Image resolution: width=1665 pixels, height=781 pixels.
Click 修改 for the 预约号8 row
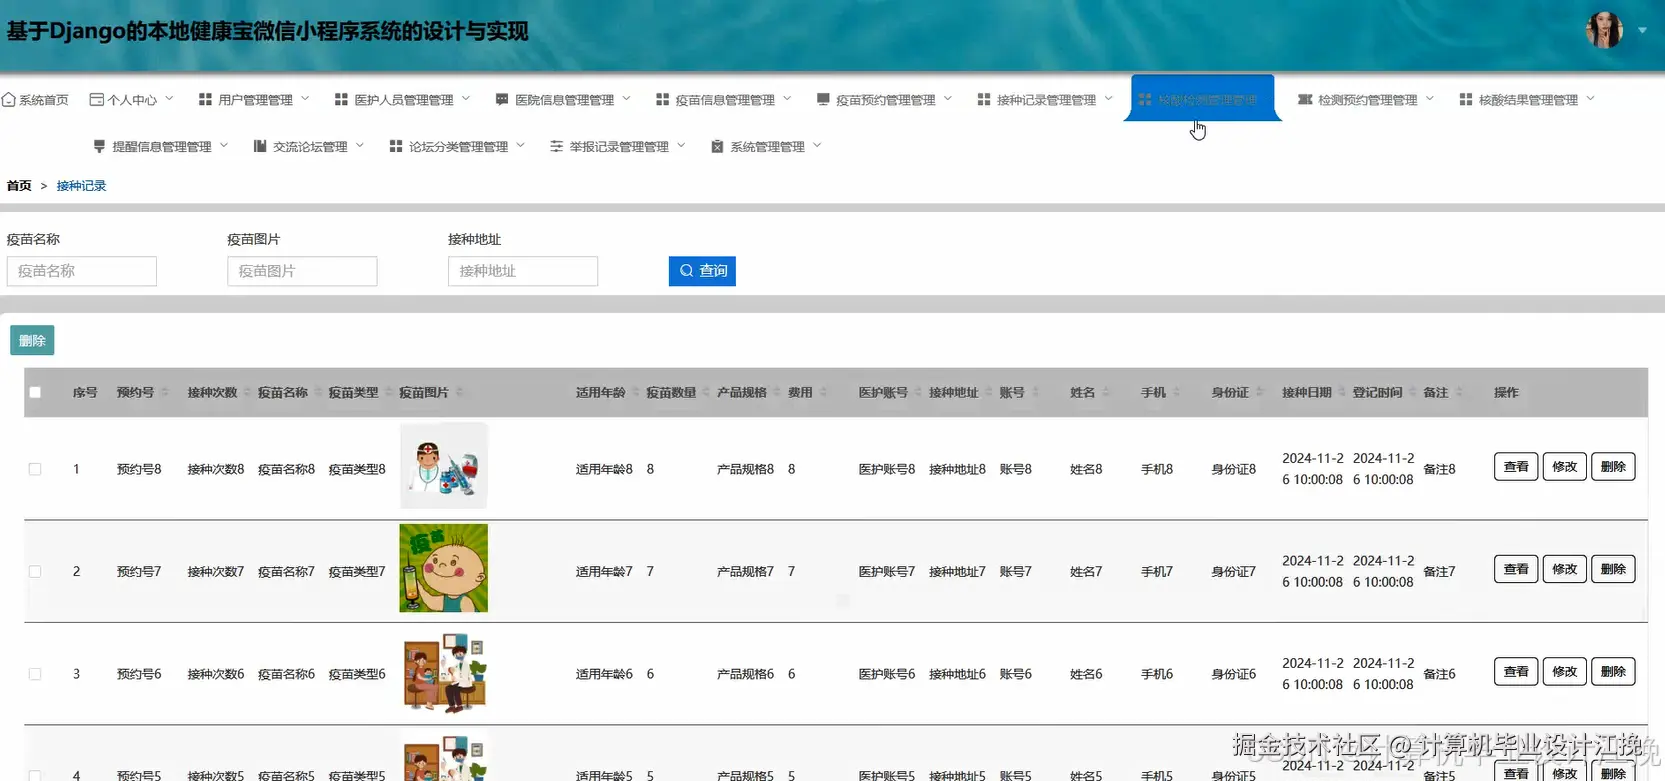pyautogui.click(x=1564, y=467)
